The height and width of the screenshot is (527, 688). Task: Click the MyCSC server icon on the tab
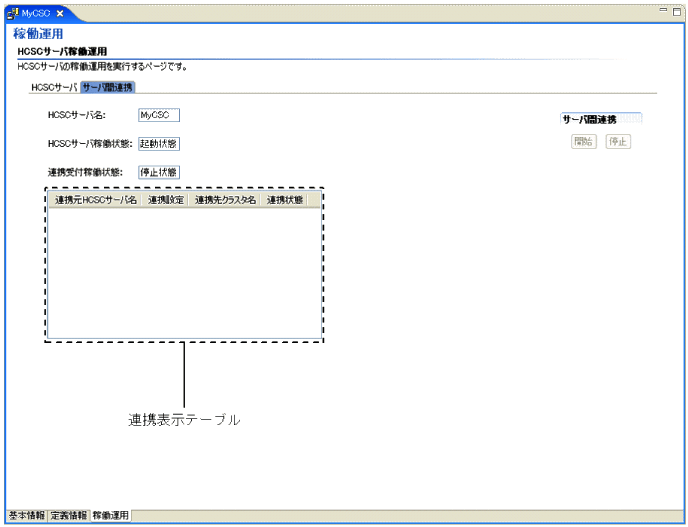13,13
